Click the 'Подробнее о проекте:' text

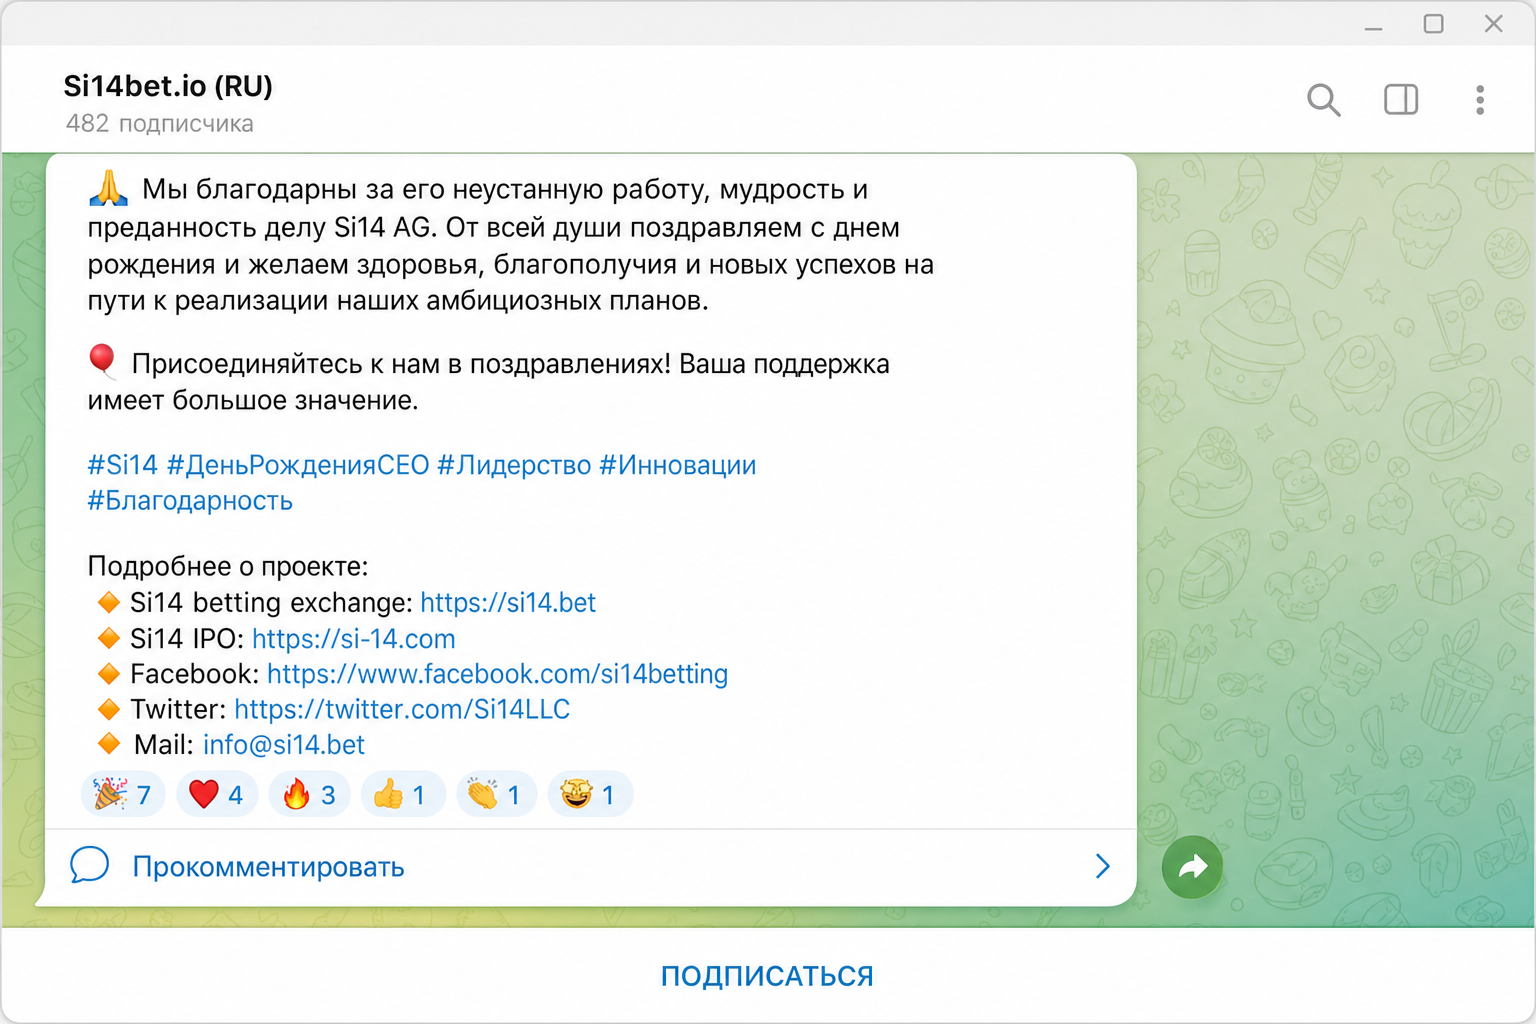(228, 567)
